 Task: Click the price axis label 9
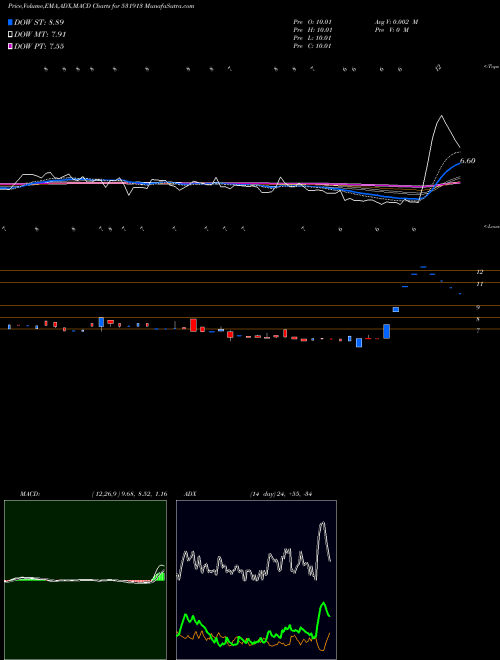pyautogui.click(x=478, y=308)
